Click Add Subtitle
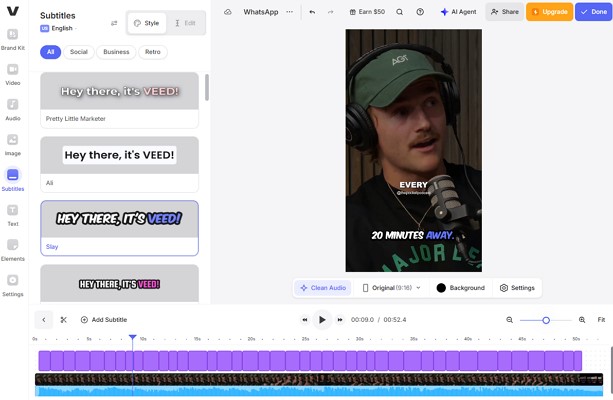The image size is (613, 400). 104,320
